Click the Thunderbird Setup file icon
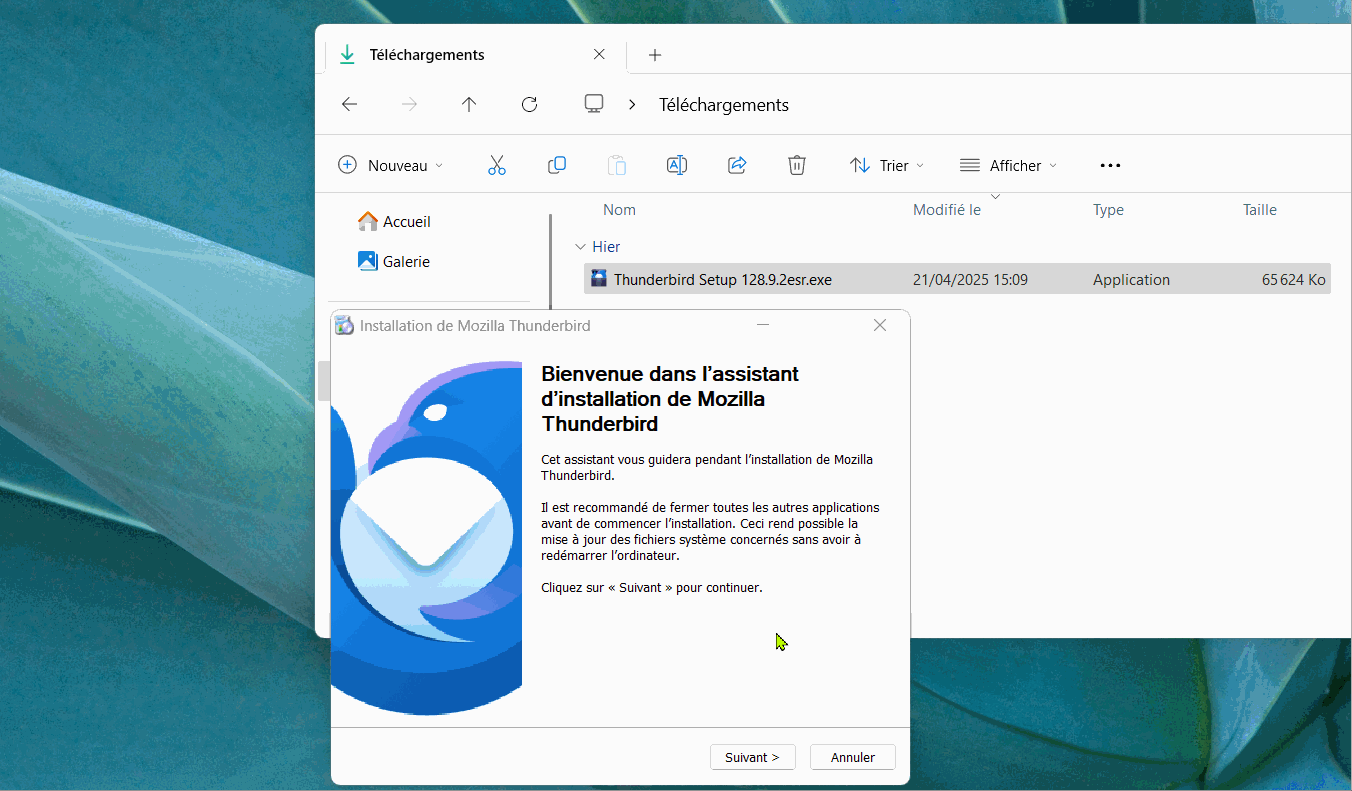Viewport: 1352px width, 791px height. 598,279
